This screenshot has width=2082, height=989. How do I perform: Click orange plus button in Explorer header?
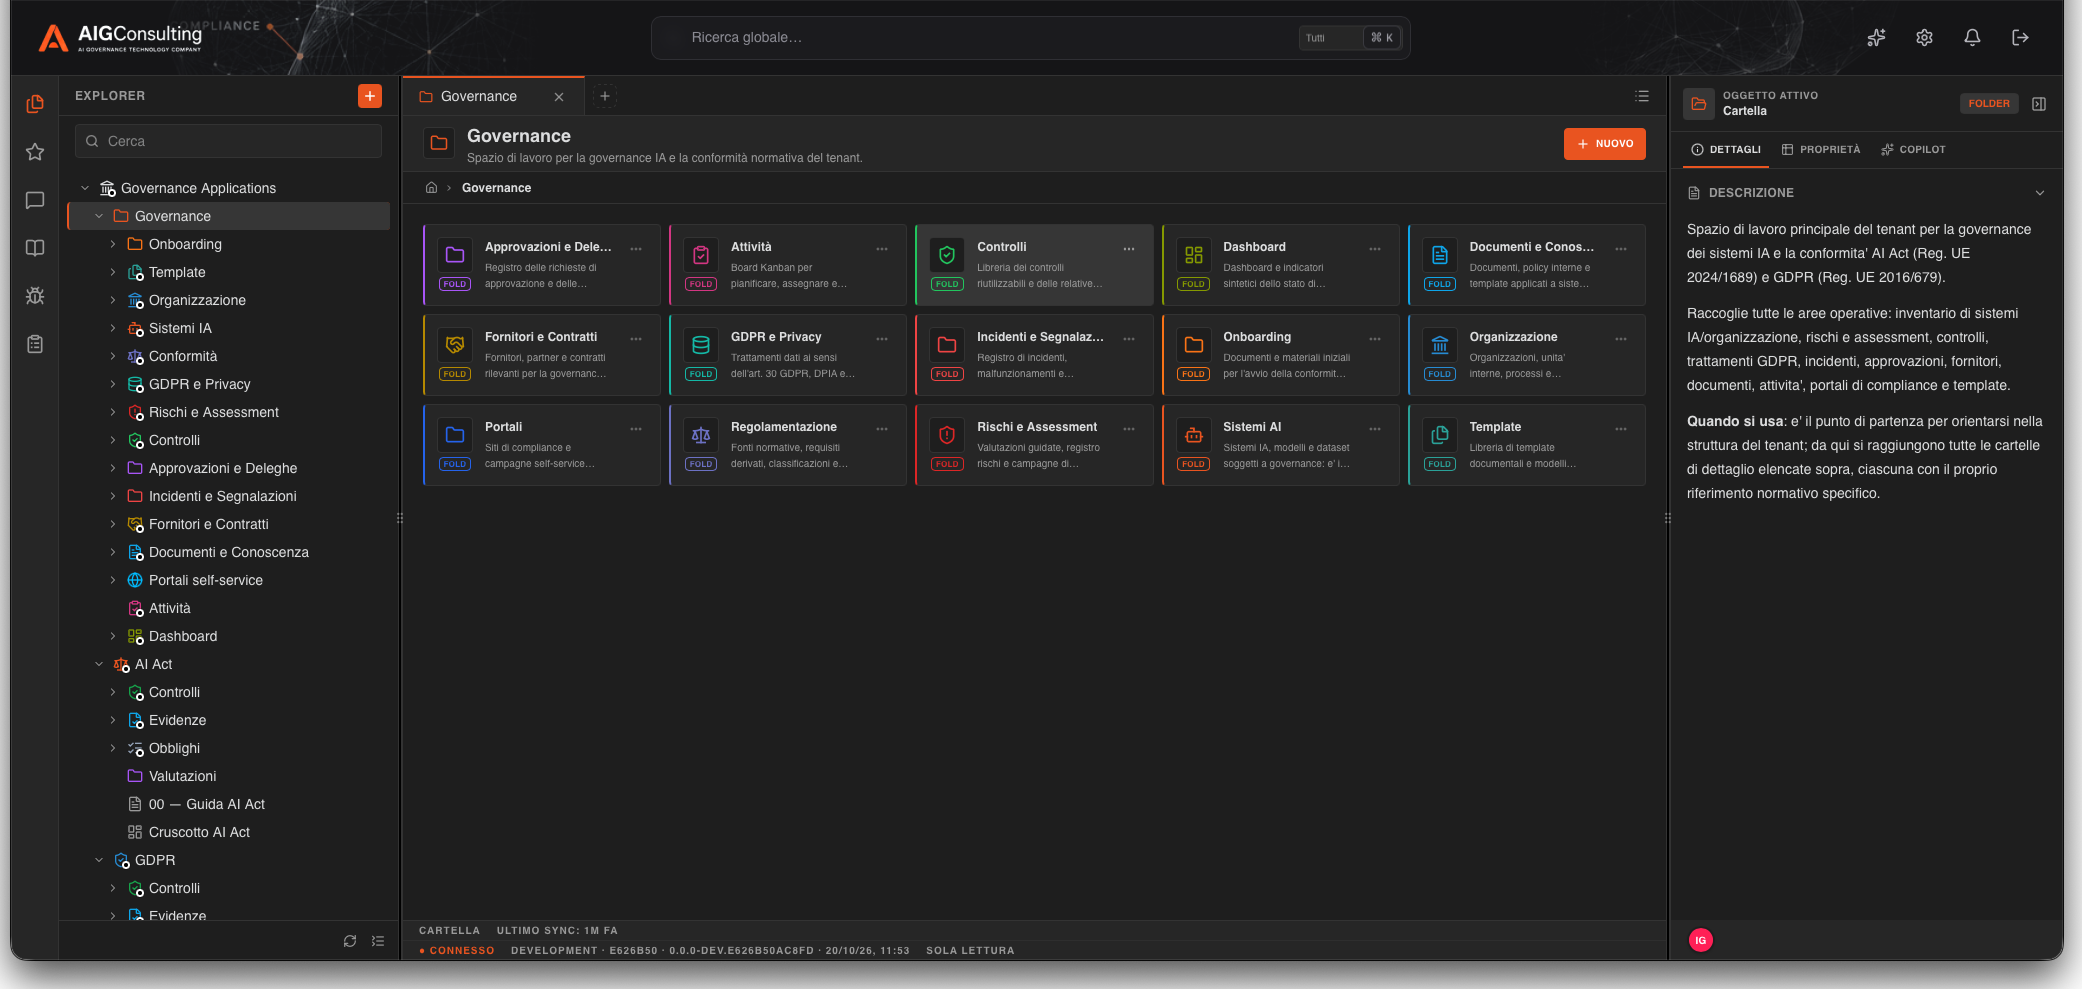point(370,96)
